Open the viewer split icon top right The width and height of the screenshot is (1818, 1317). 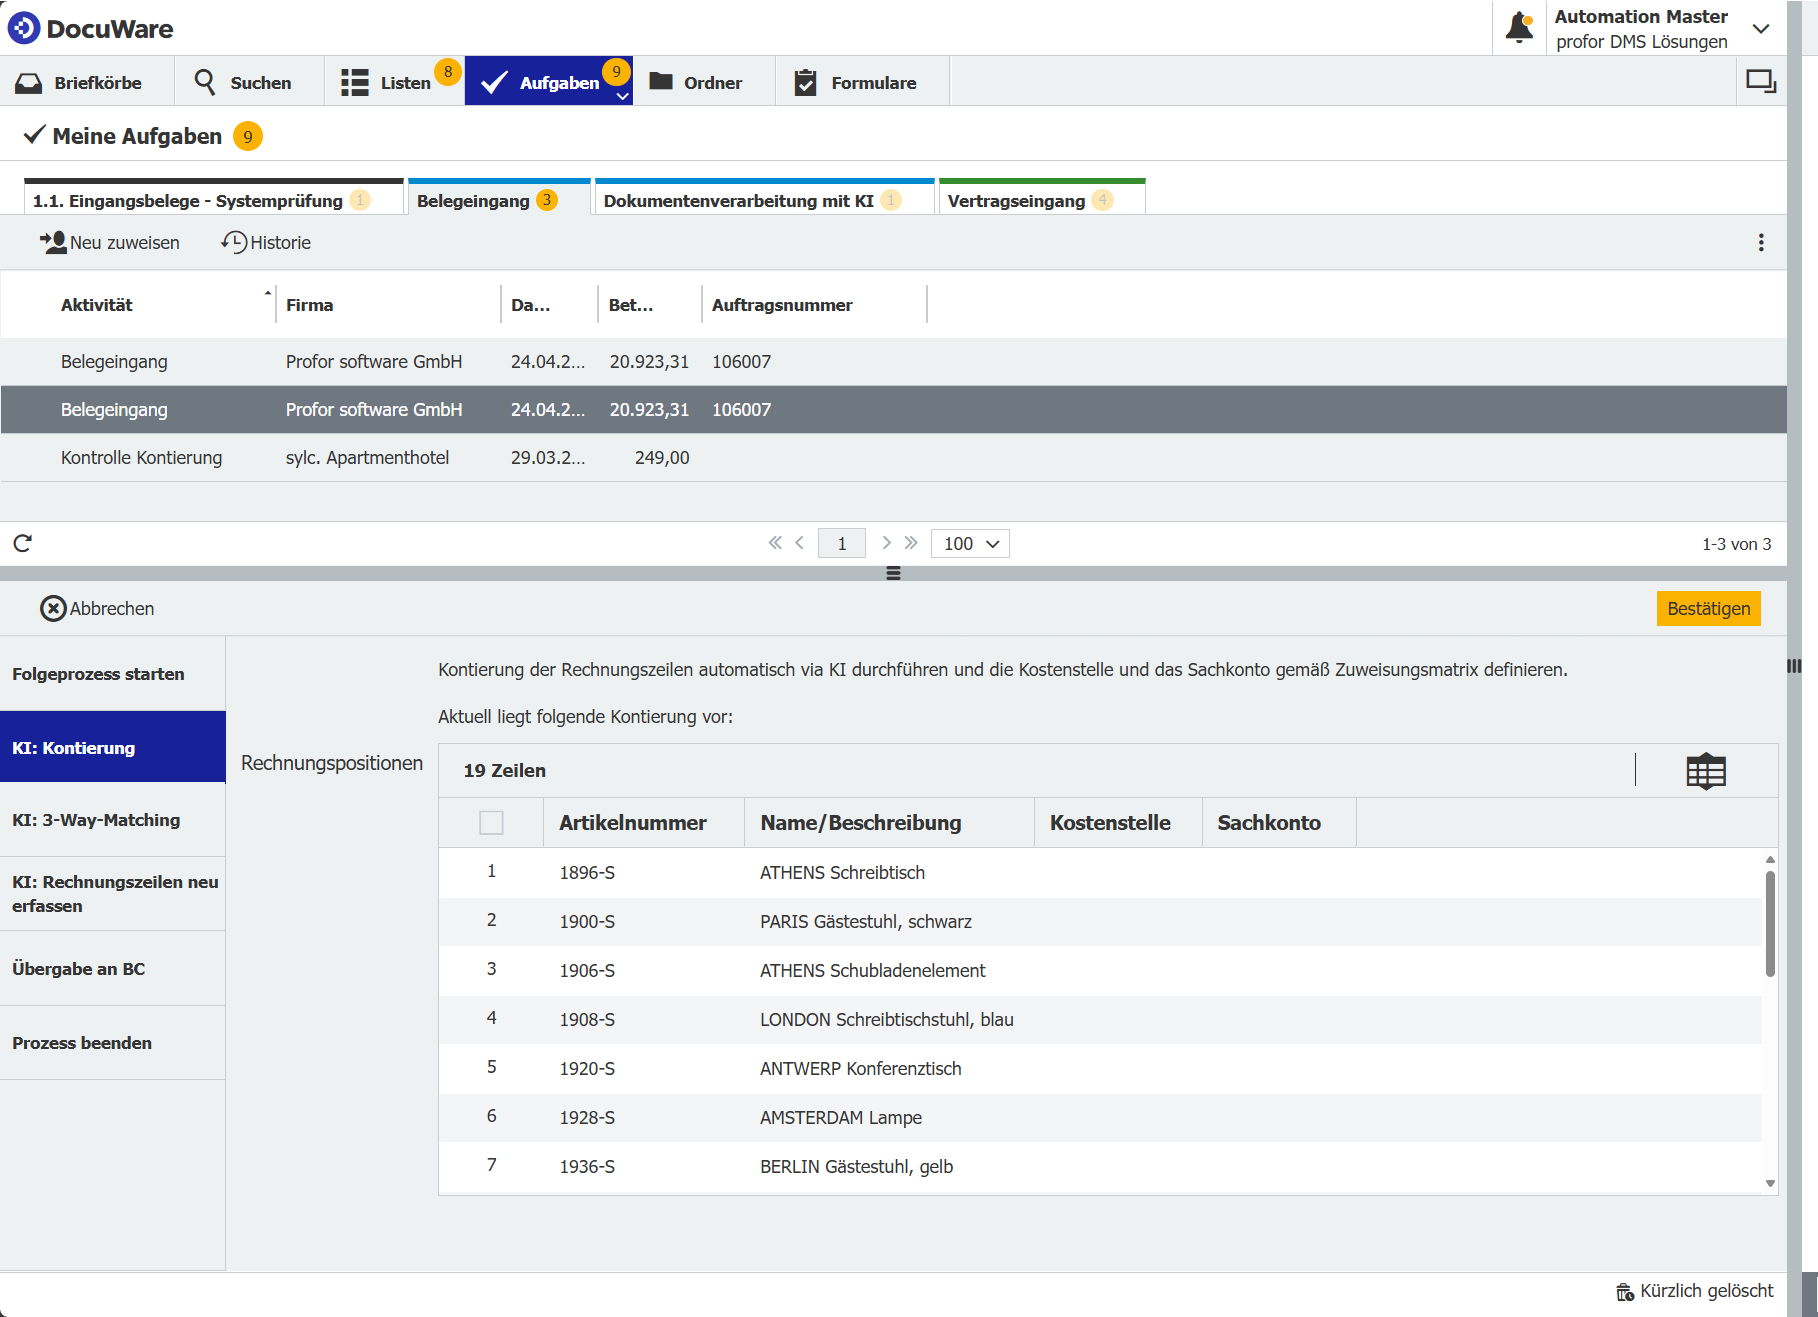(x=1761, y=81)
